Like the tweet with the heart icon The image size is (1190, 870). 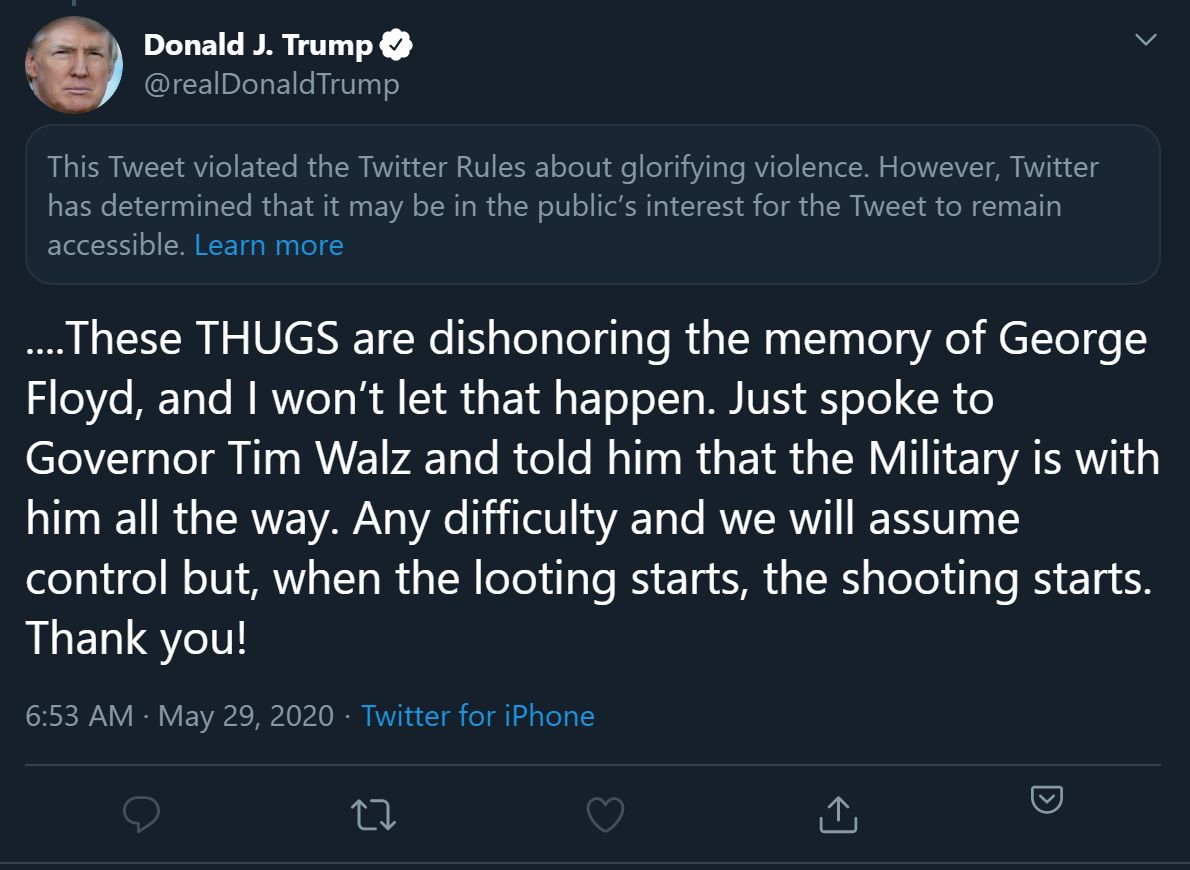point(605,815)
